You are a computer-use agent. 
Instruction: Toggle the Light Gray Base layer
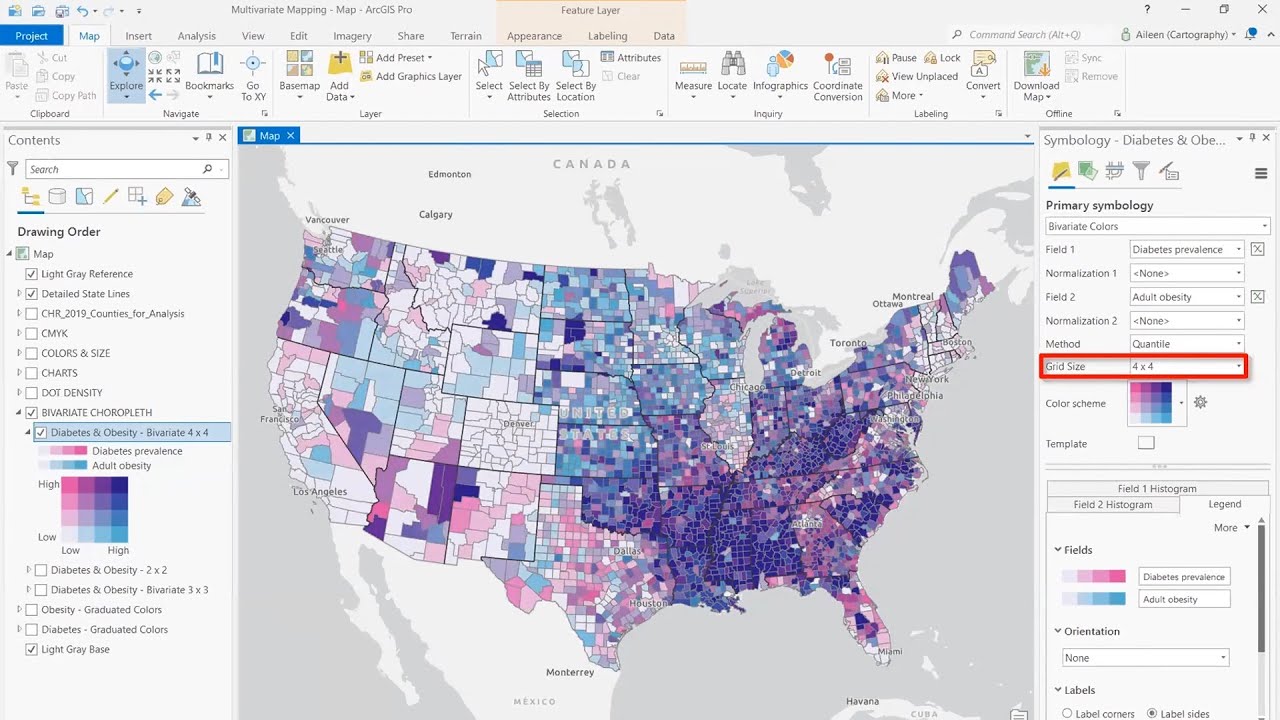click(x=32, y=650)
